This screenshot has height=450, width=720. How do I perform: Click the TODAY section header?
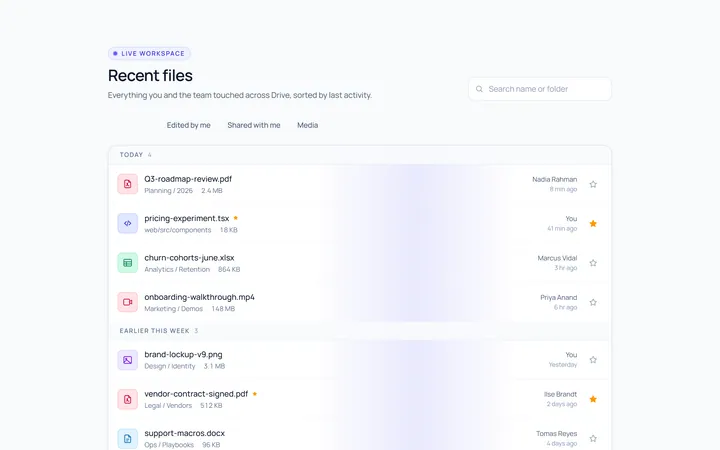click(360, 155)
